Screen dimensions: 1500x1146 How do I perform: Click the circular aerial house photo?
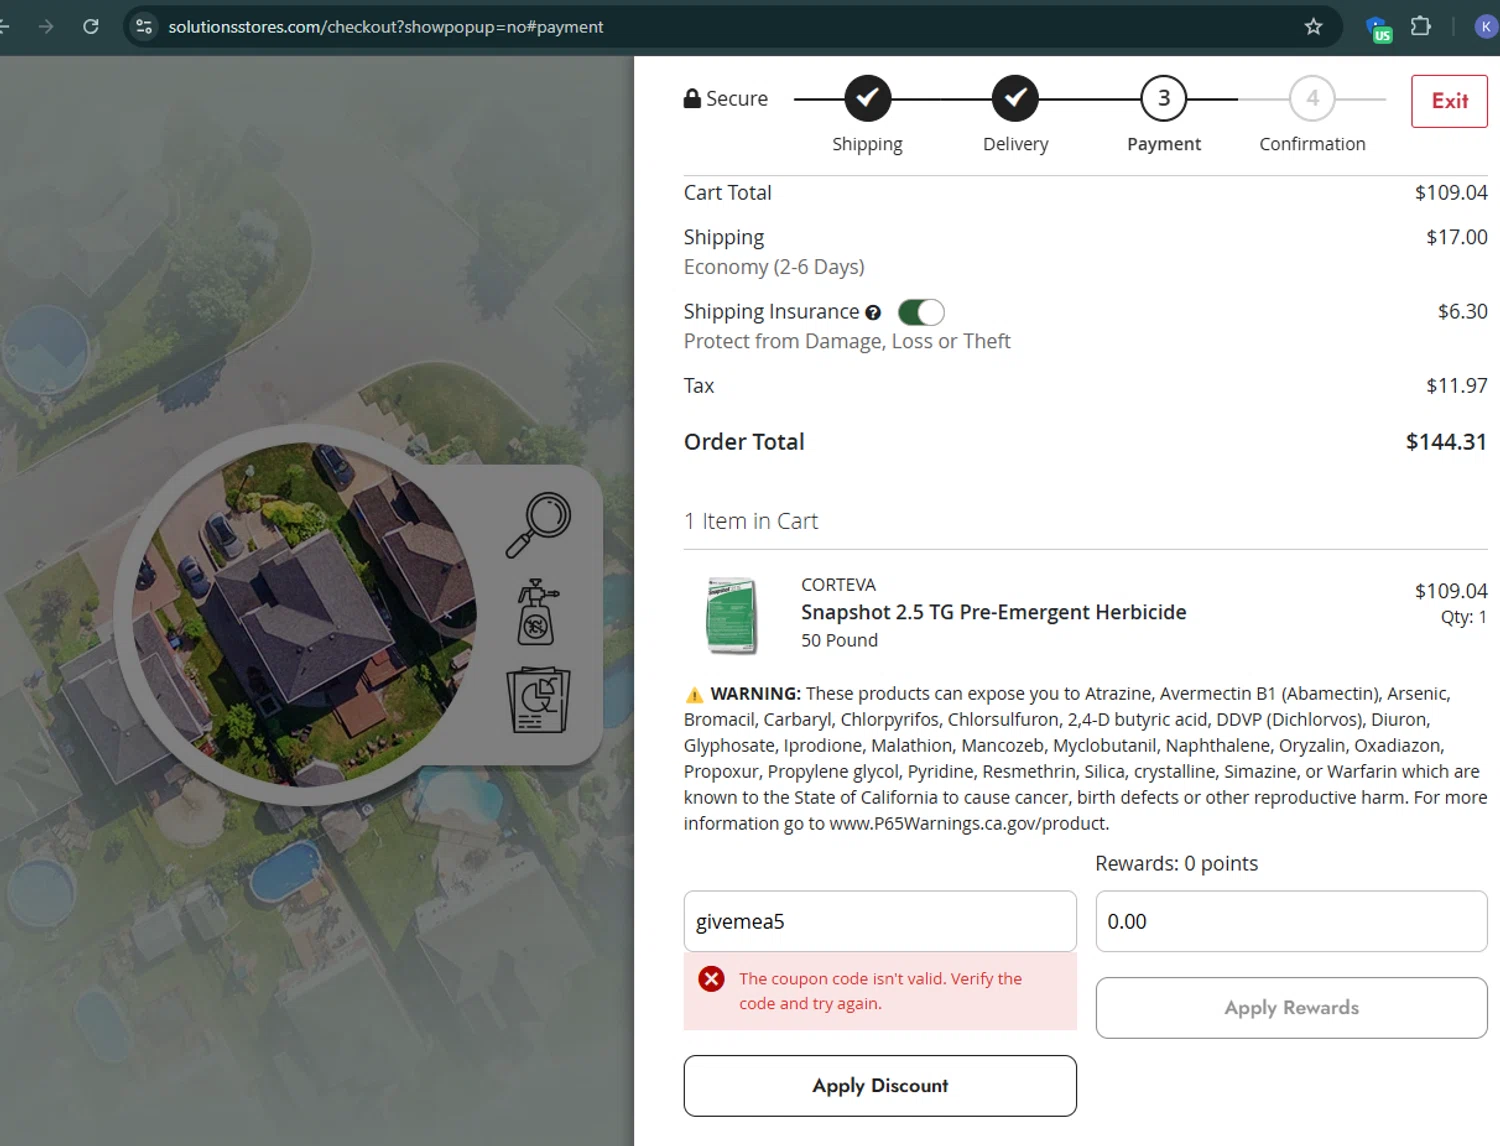click(x=304, y=614)
